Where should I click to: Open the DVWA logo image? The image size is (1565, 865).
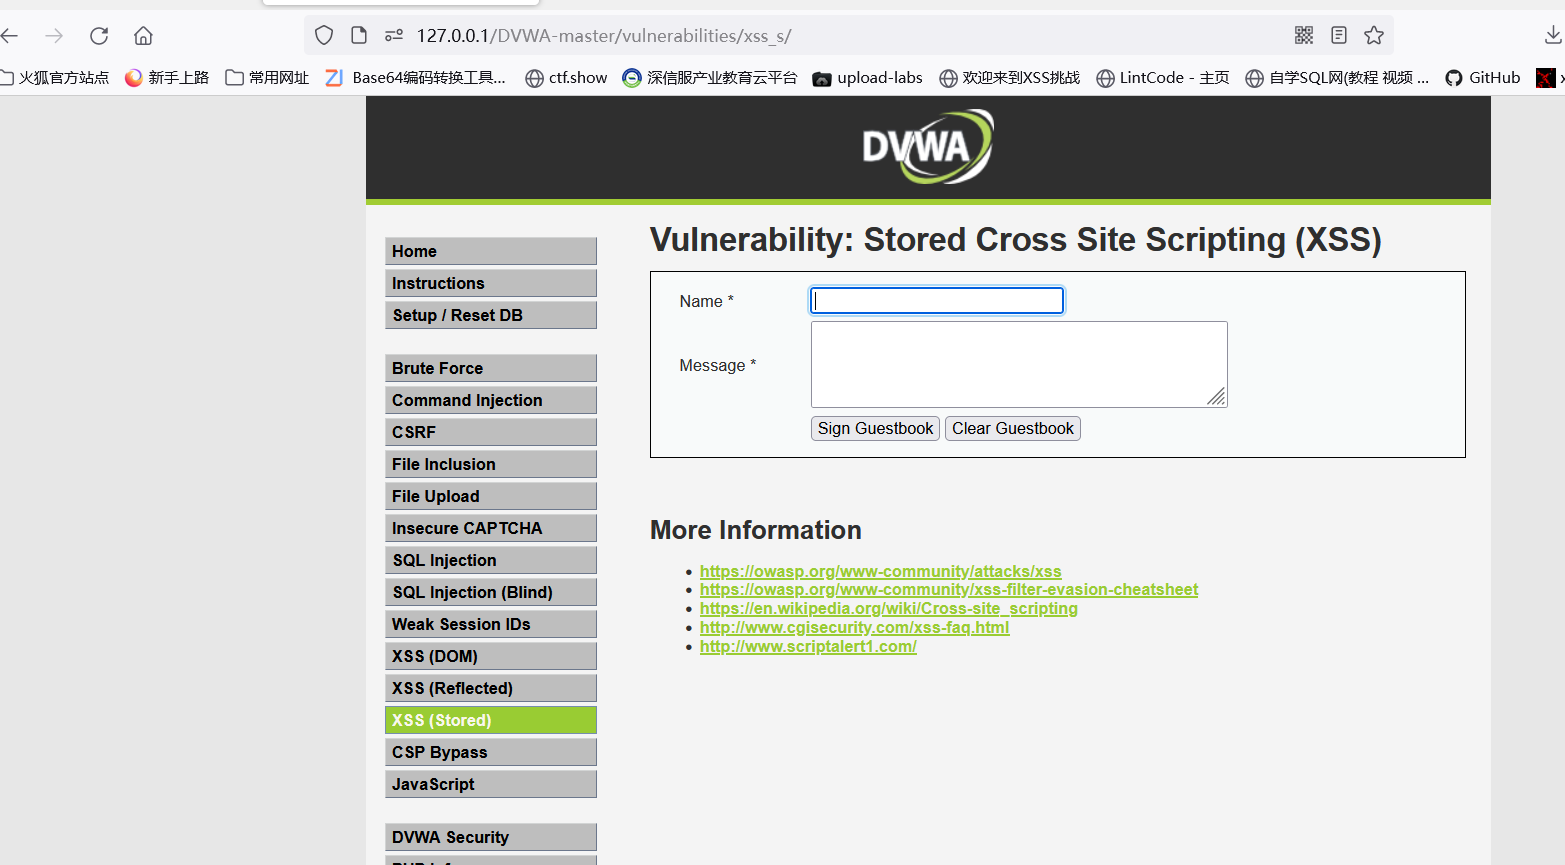tap(926, 145)
